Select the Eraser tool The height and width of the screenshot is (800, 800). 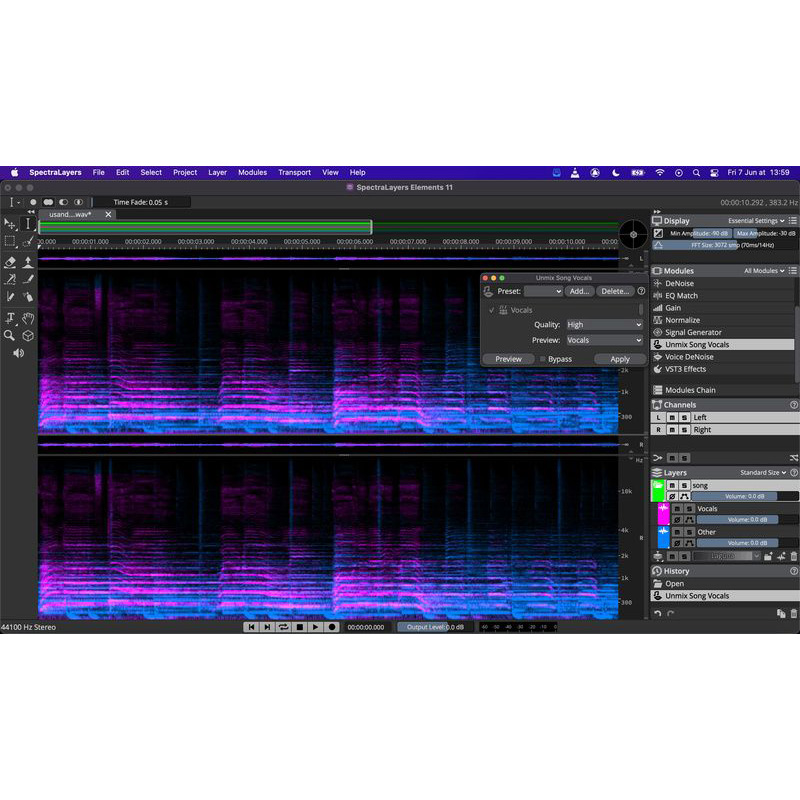pyautogui.click(x=10, y=262)
